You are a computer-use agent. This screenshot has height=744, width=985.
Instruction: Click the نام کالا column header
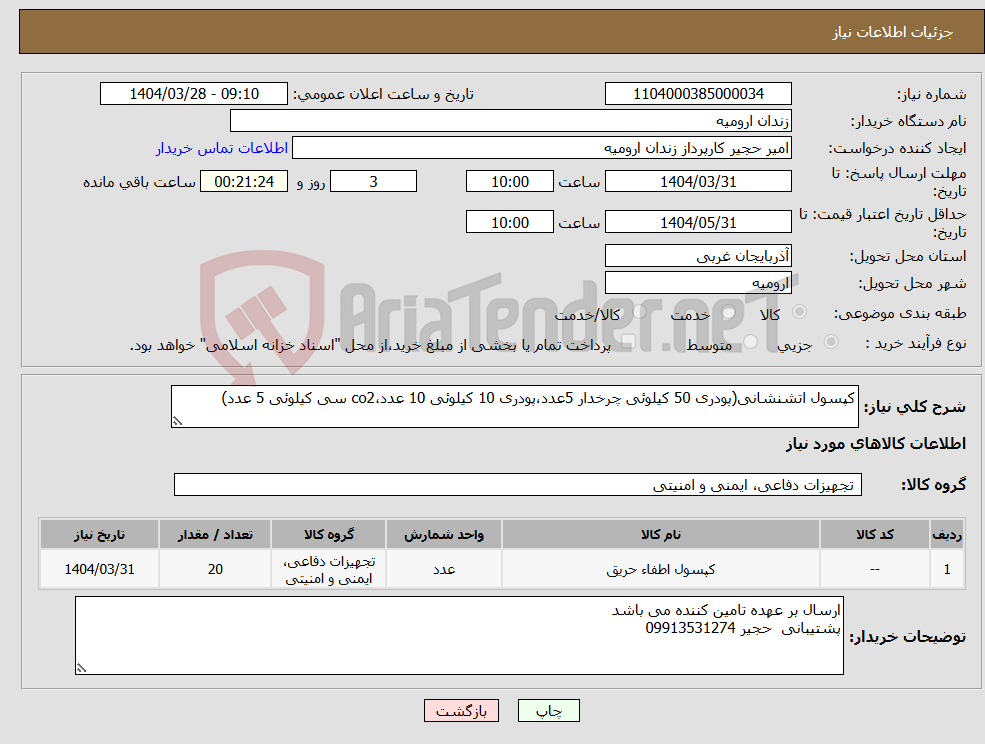point(661,534)
